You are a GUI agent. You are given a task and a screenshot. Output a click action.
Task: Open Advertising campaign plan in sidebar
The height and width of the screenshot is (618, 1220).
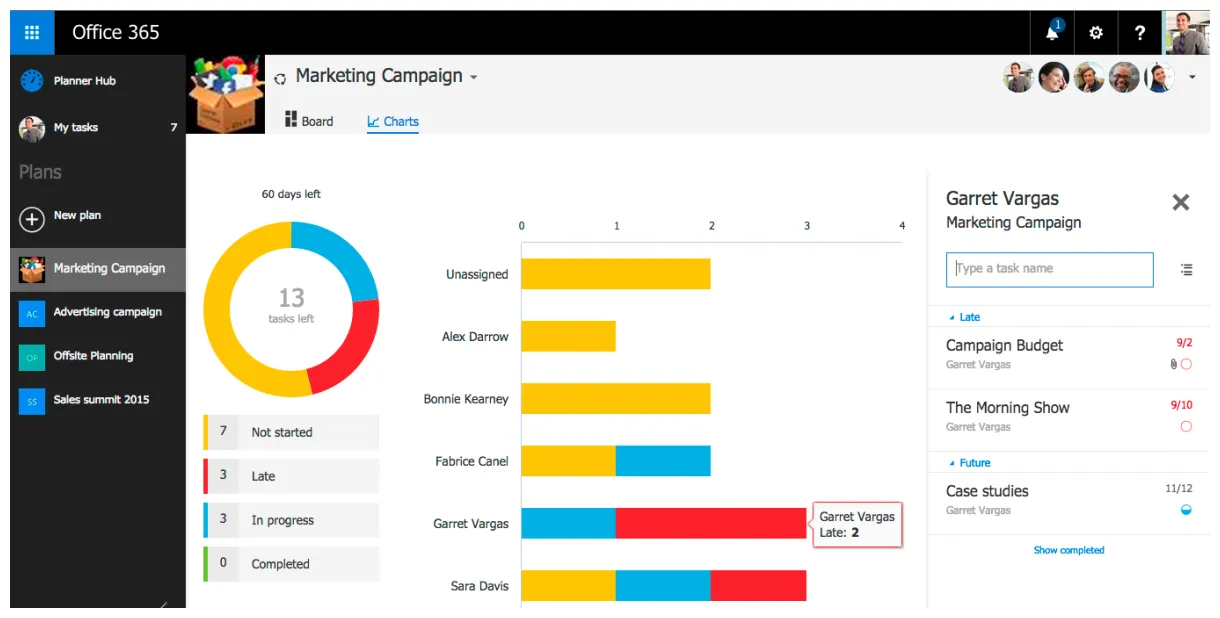[107, 312]
